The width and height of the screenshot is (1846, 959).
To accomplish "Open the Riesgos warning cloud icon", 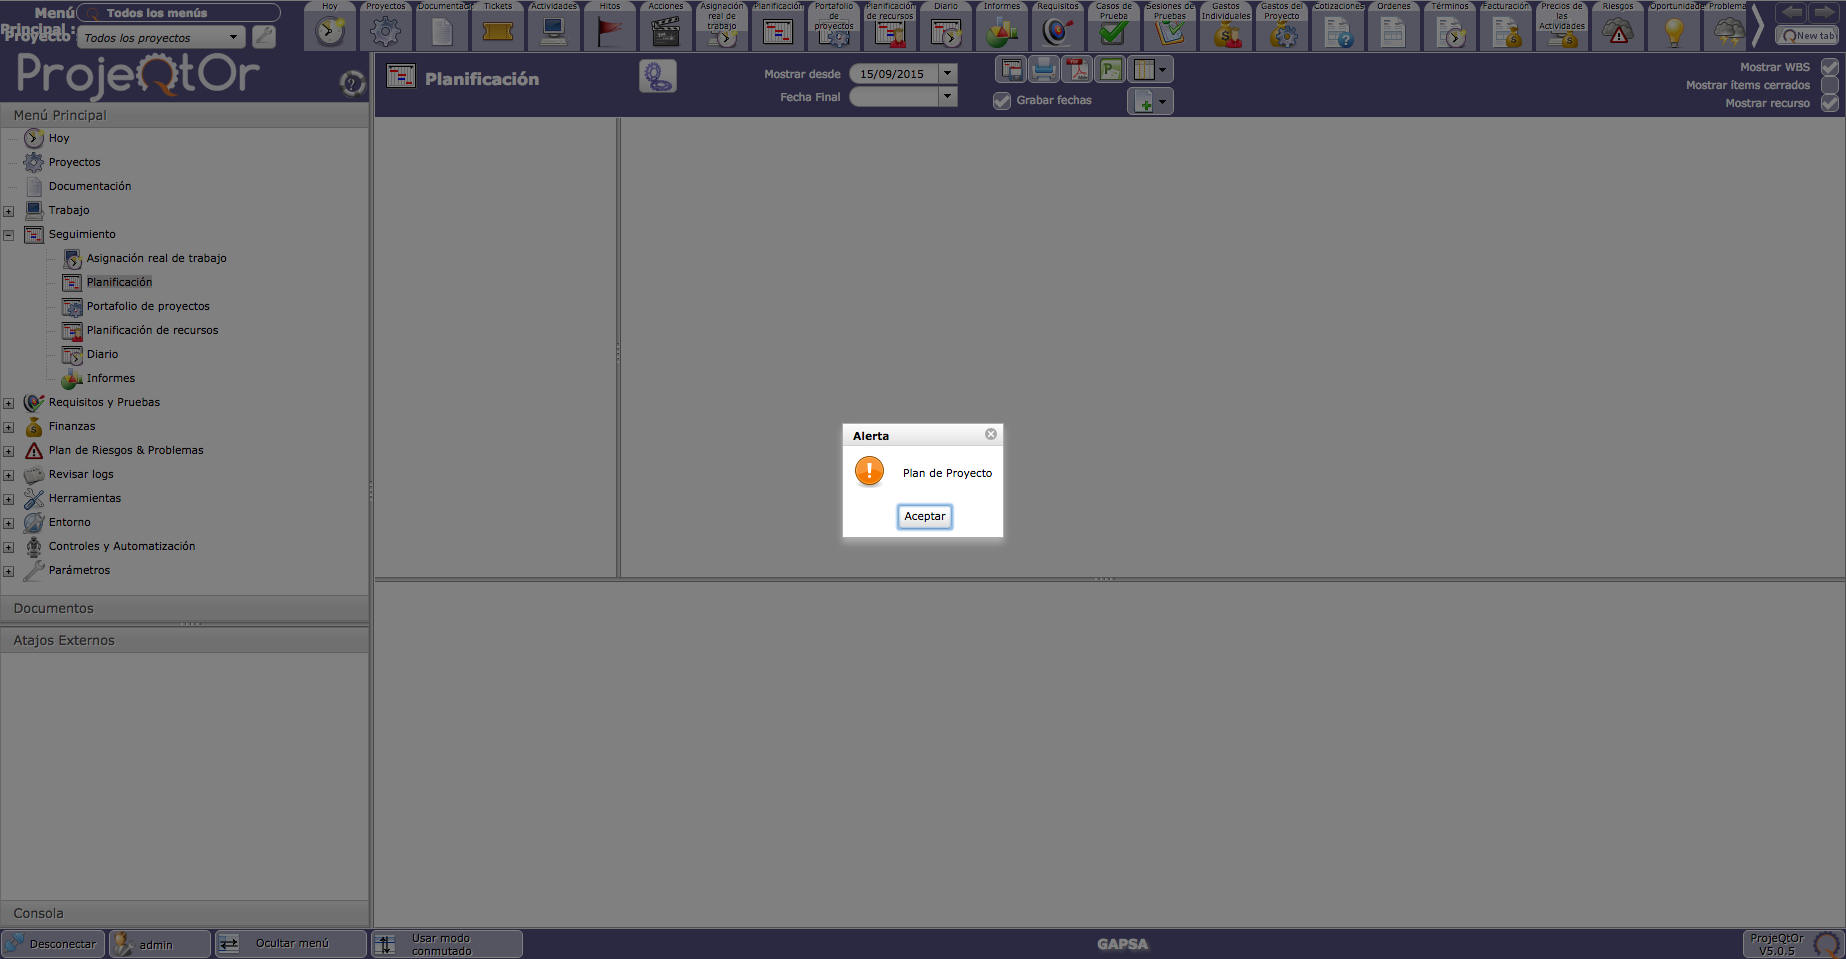I will coord(1618,32).
